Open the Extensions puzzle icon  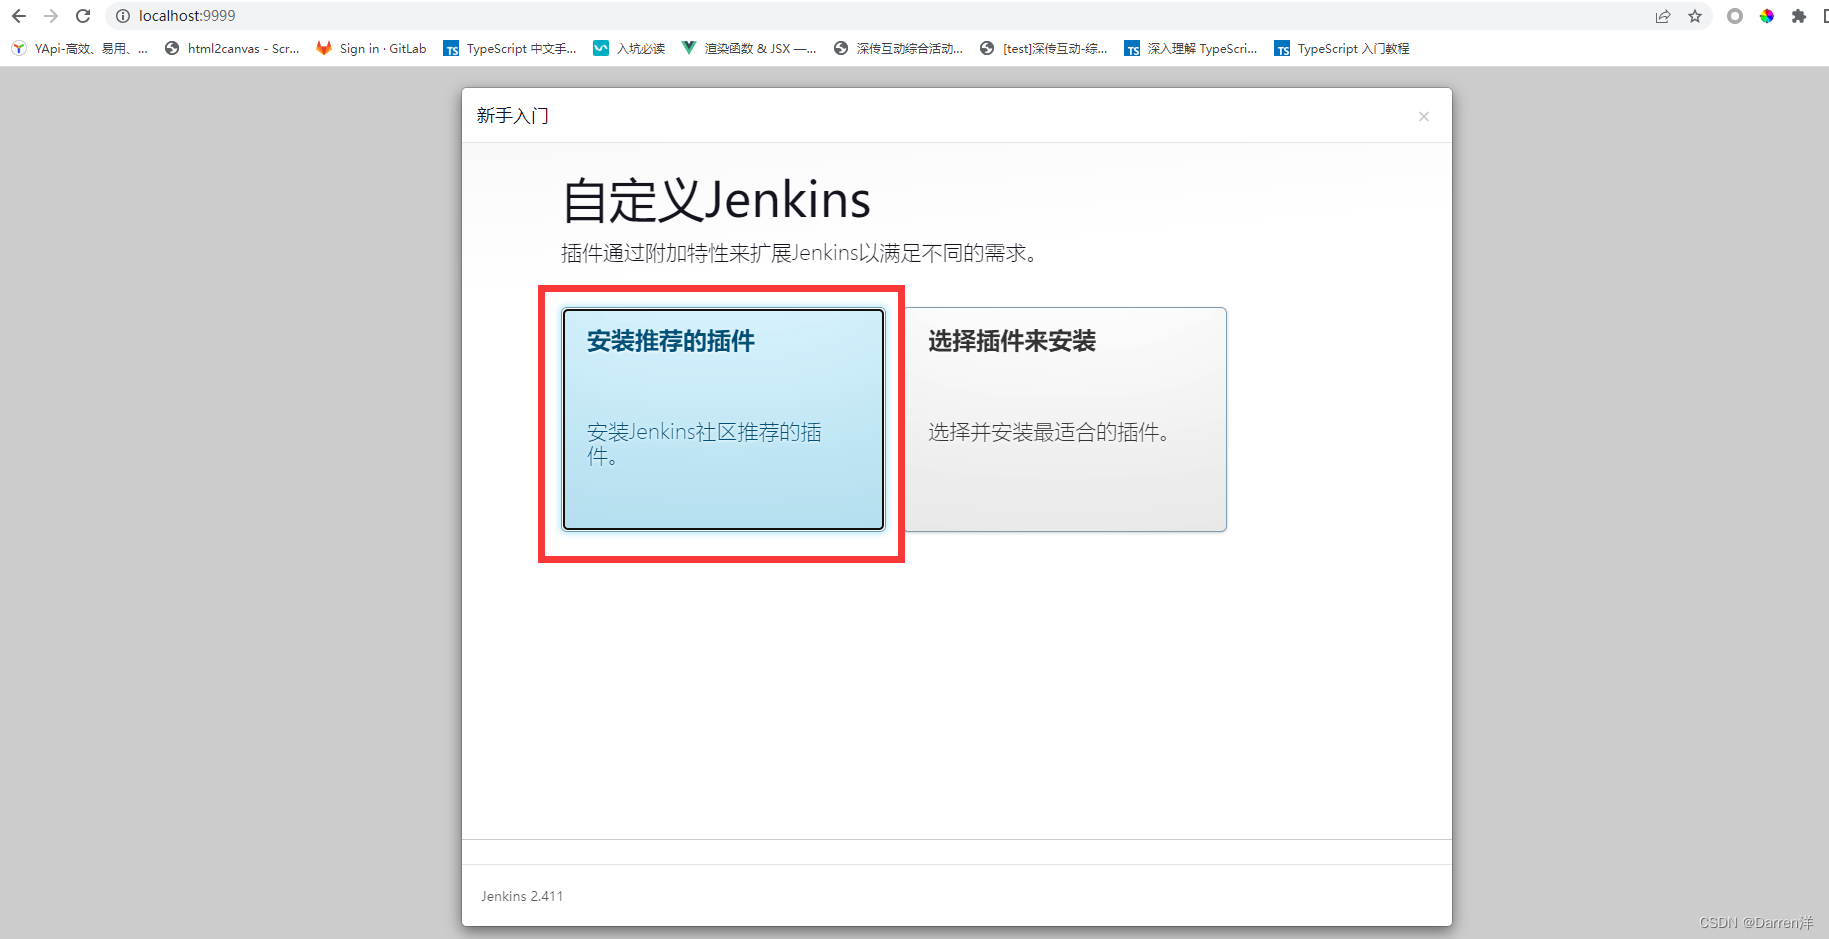pyautogui.click(x=1799, y=16)
